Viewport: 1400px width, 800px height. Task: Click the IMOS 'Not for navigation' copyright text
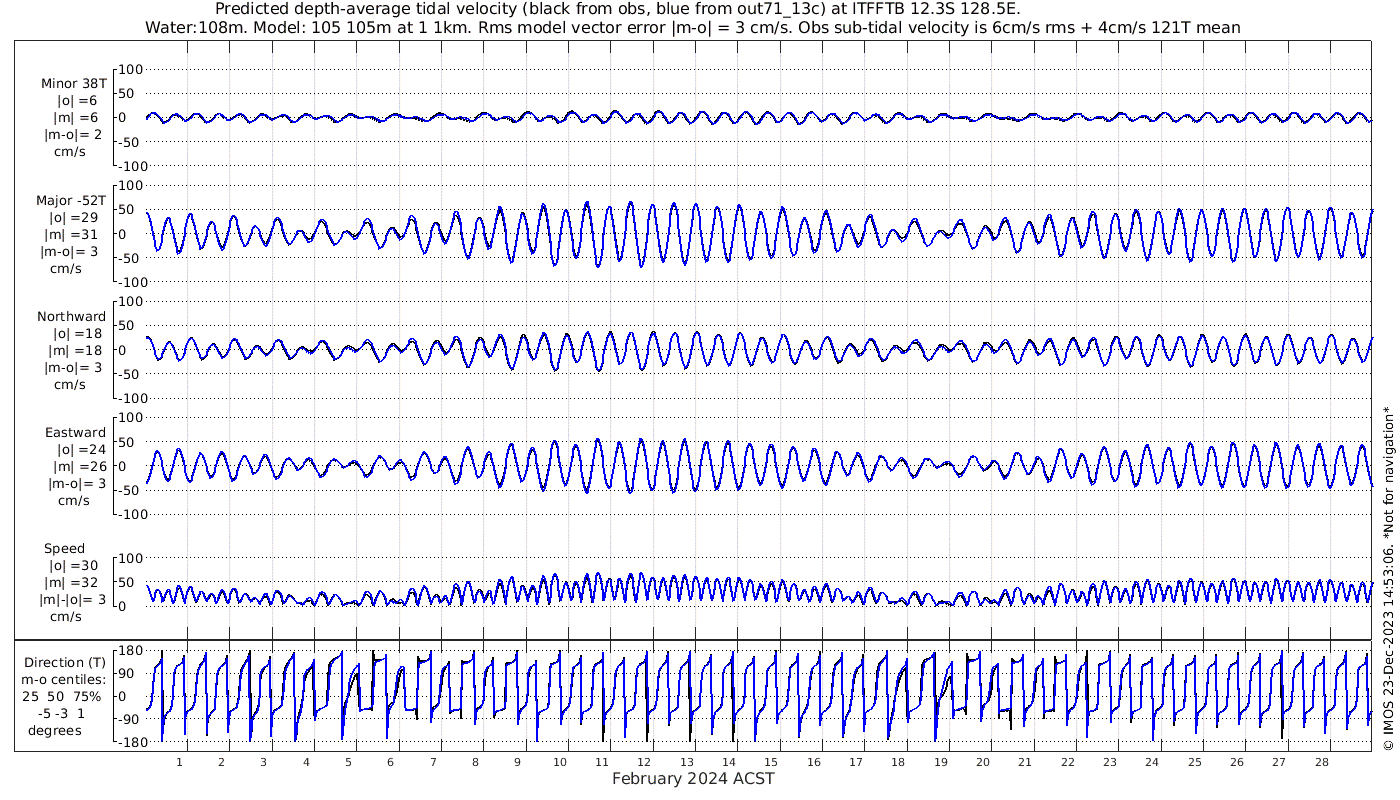[x=1388, y=578]
